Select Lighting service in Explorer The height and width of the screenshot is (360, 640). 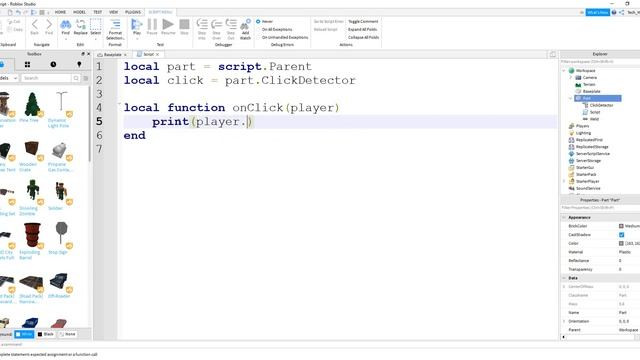click(x=583, y=133)
